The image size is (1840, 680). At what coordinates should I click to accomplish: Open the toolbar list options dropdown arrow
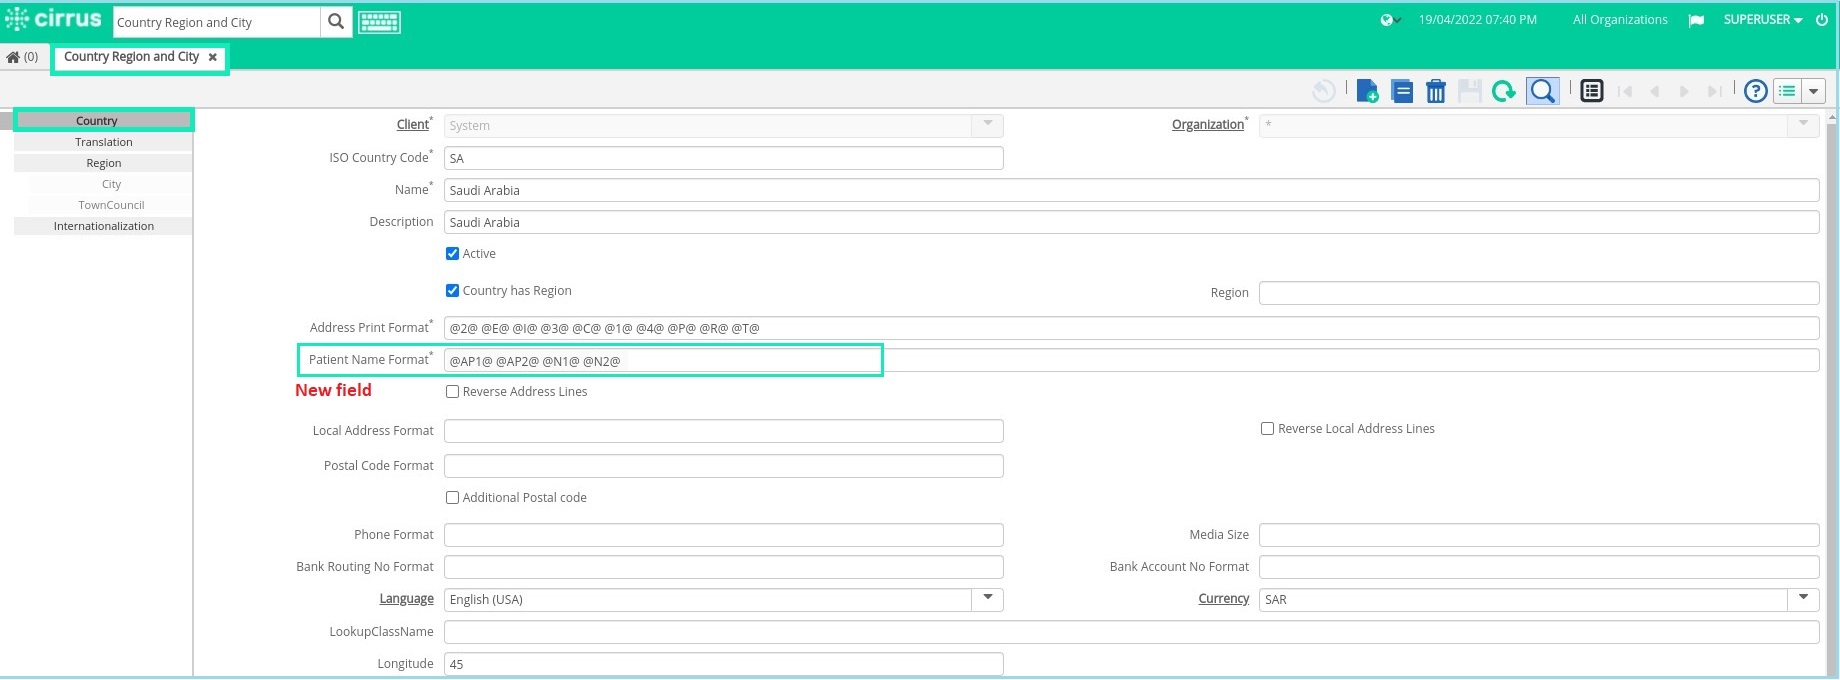tap(1813, 91)
